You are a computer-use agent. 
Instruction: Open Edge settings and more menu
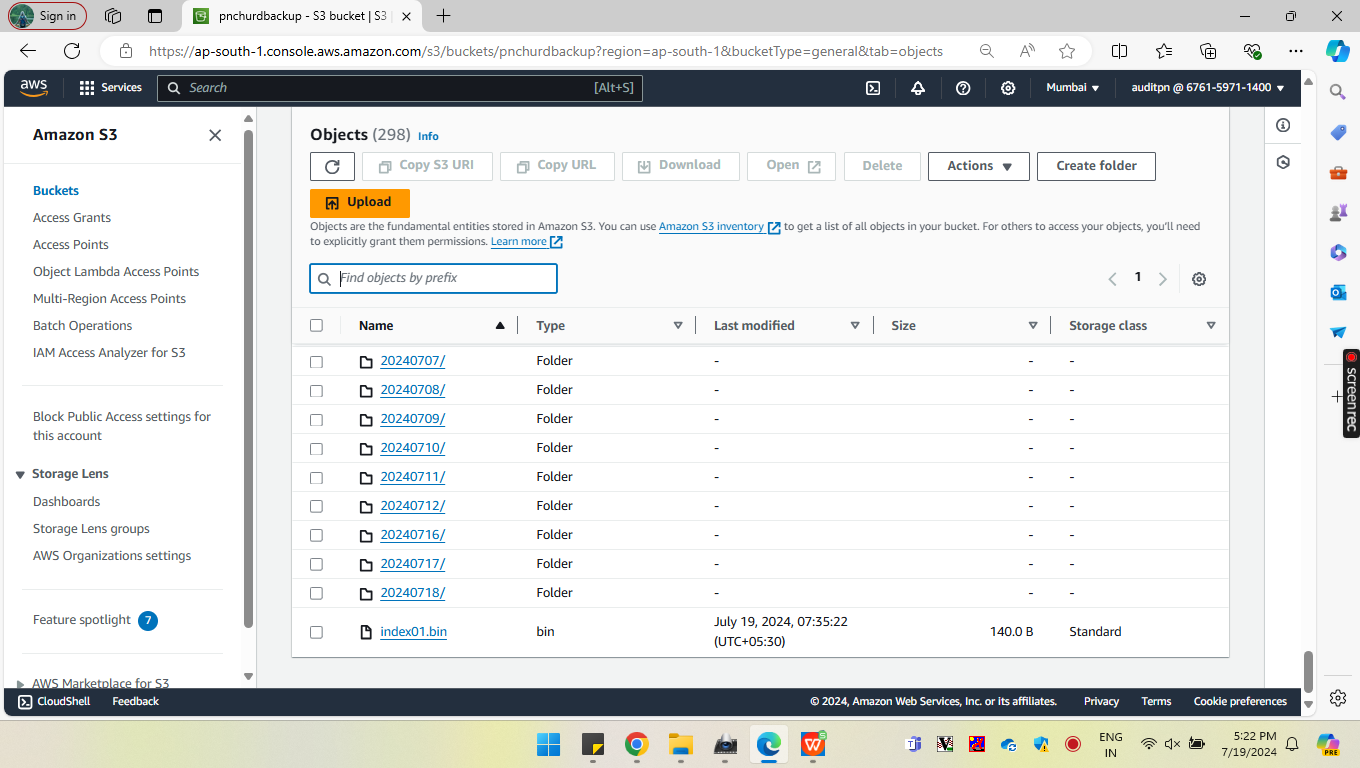point(1296,51)
